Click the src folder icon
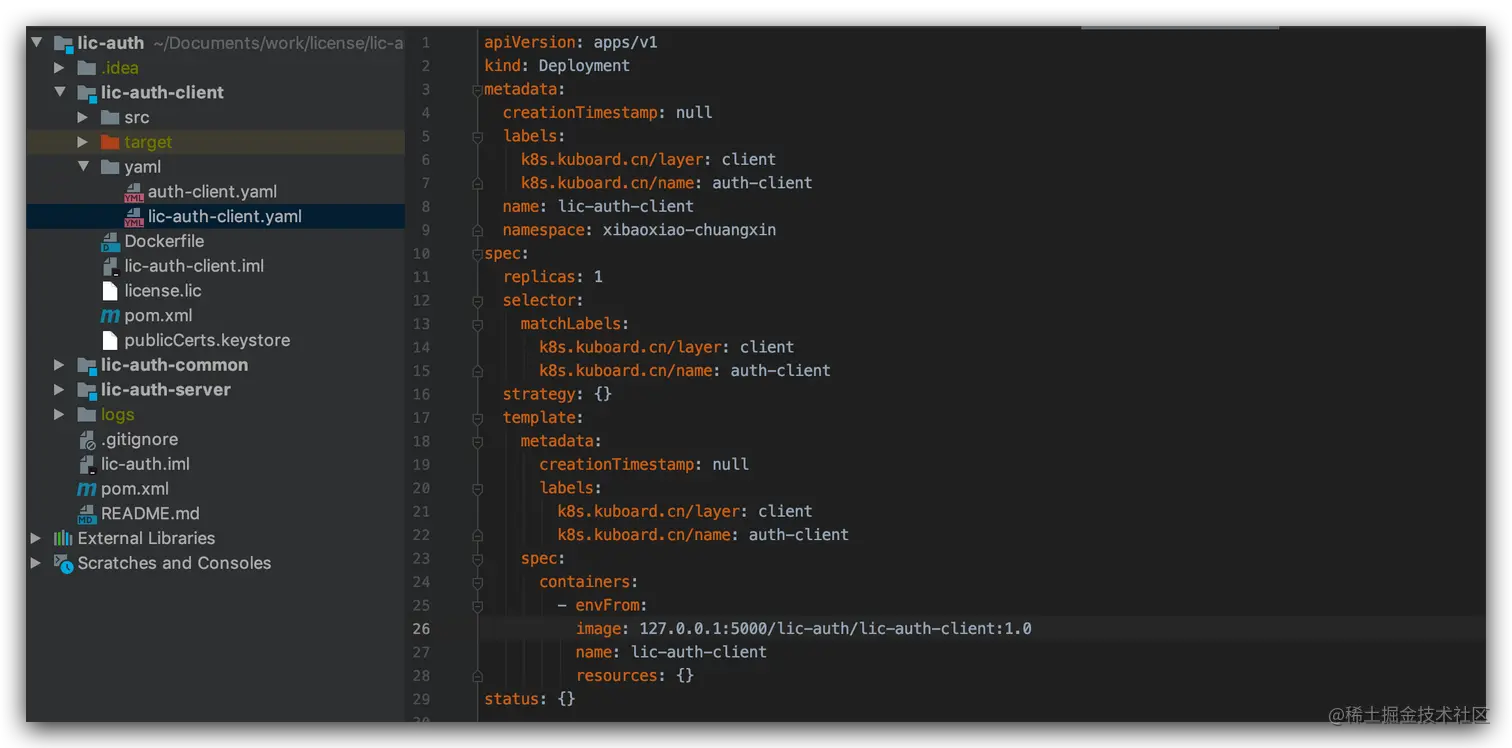This screenshot has height=748, width=1512. [110, 117]
